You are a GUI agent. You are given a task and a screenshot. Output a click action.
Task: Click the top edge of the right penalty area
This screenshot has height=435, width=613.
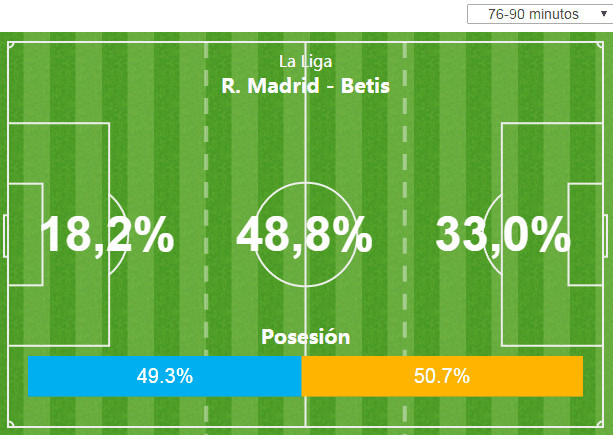coord(552,124)
